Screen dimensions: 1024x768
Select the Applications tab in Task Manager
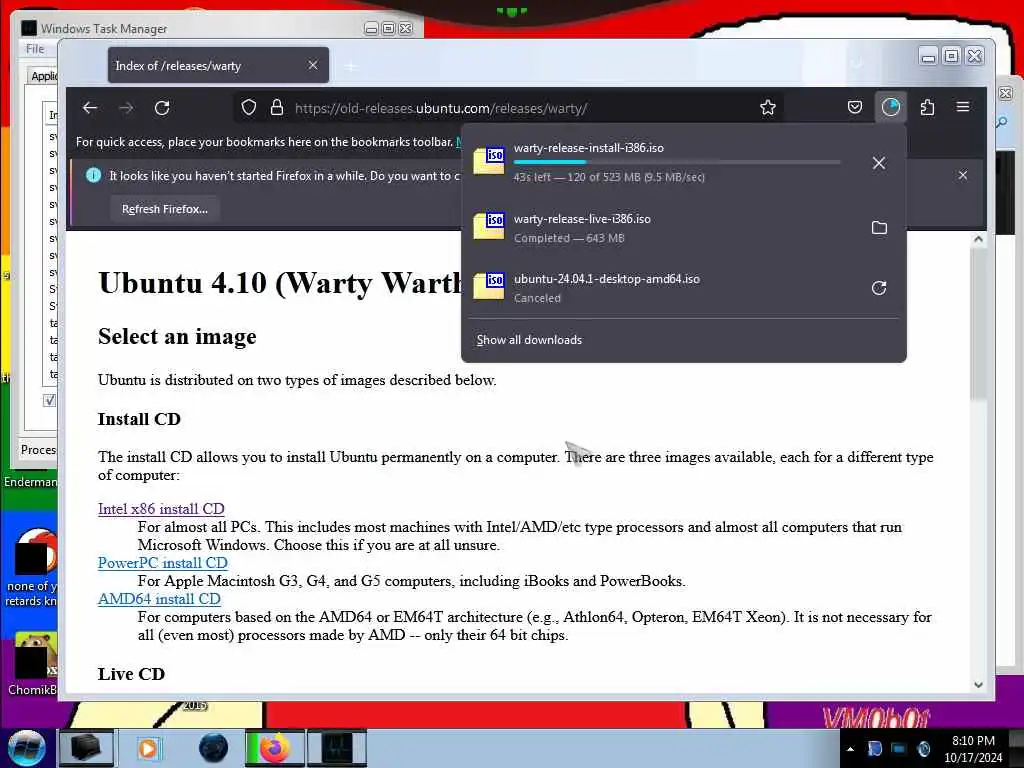point(43,76)
